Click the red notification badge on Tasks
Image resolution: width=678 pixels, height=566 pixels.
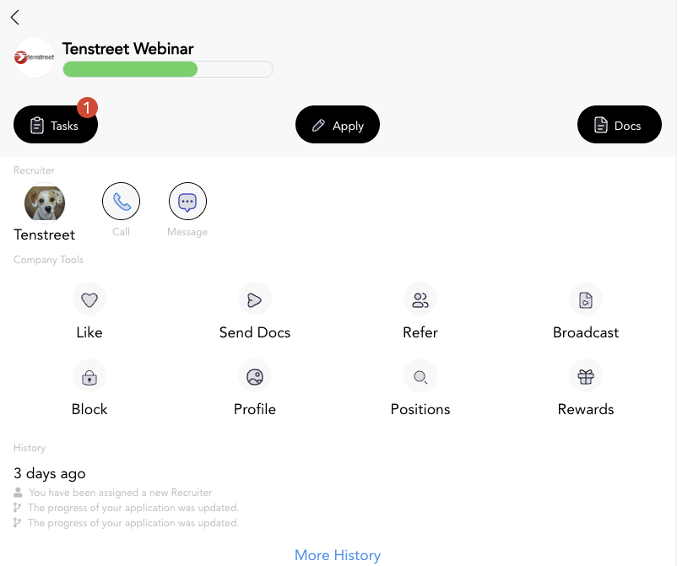[x=87, y=107]
